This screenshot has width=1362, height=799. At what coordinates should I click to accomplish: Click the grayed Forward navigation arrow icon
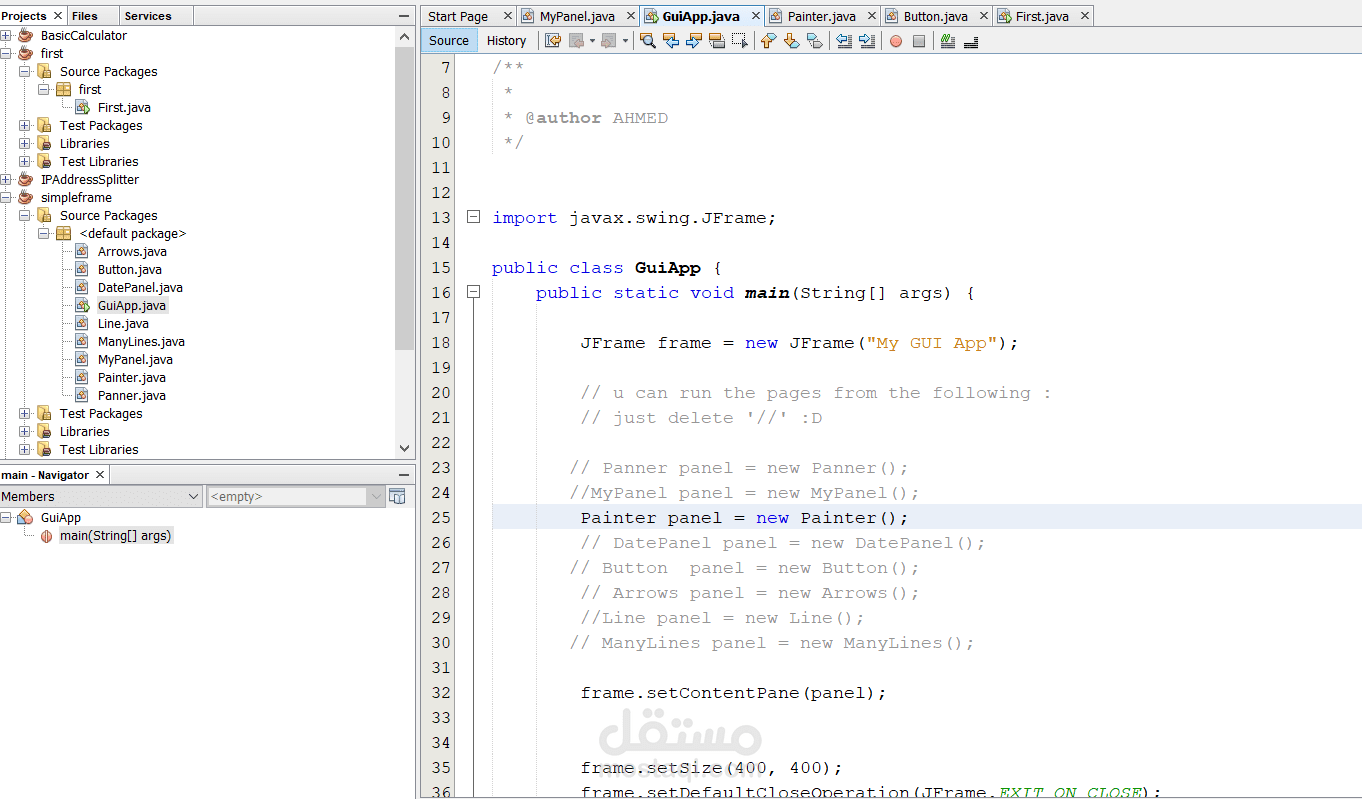pyautogui.click(x=608, y=41)
